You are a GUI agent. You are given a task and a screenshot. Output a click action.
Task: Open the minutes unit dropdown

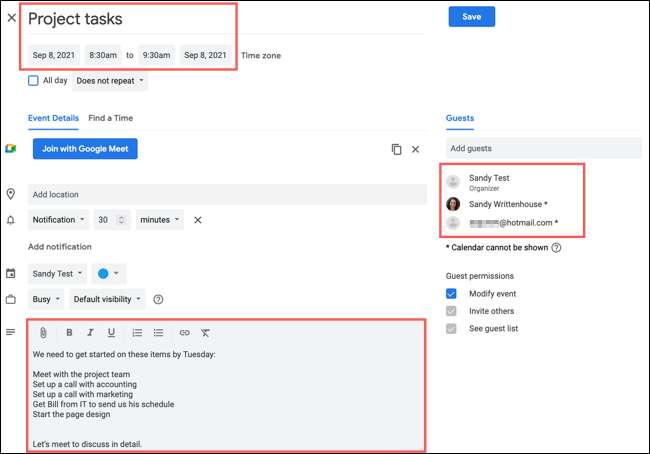(x=160, y=220)
